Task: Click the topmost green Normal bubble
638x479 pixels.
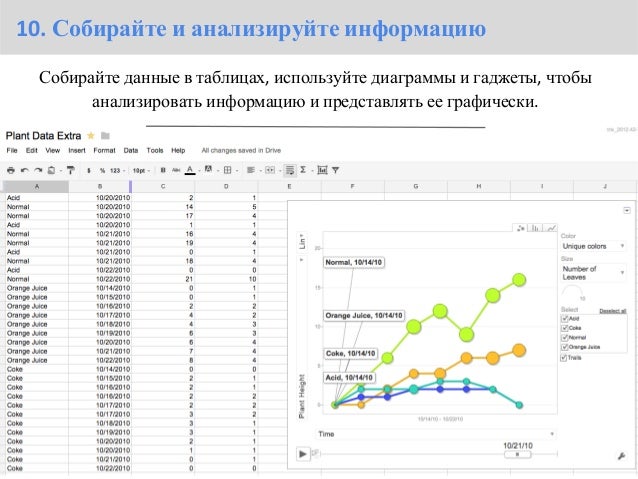Action: (x=519, y=280)
